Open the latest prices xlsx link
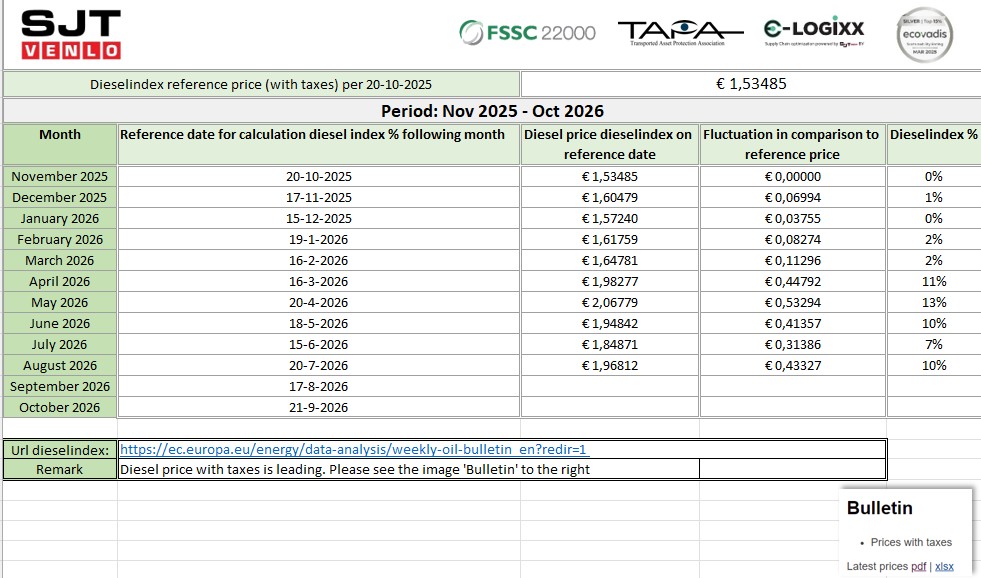Screen dimensions: 981x578 944,567
